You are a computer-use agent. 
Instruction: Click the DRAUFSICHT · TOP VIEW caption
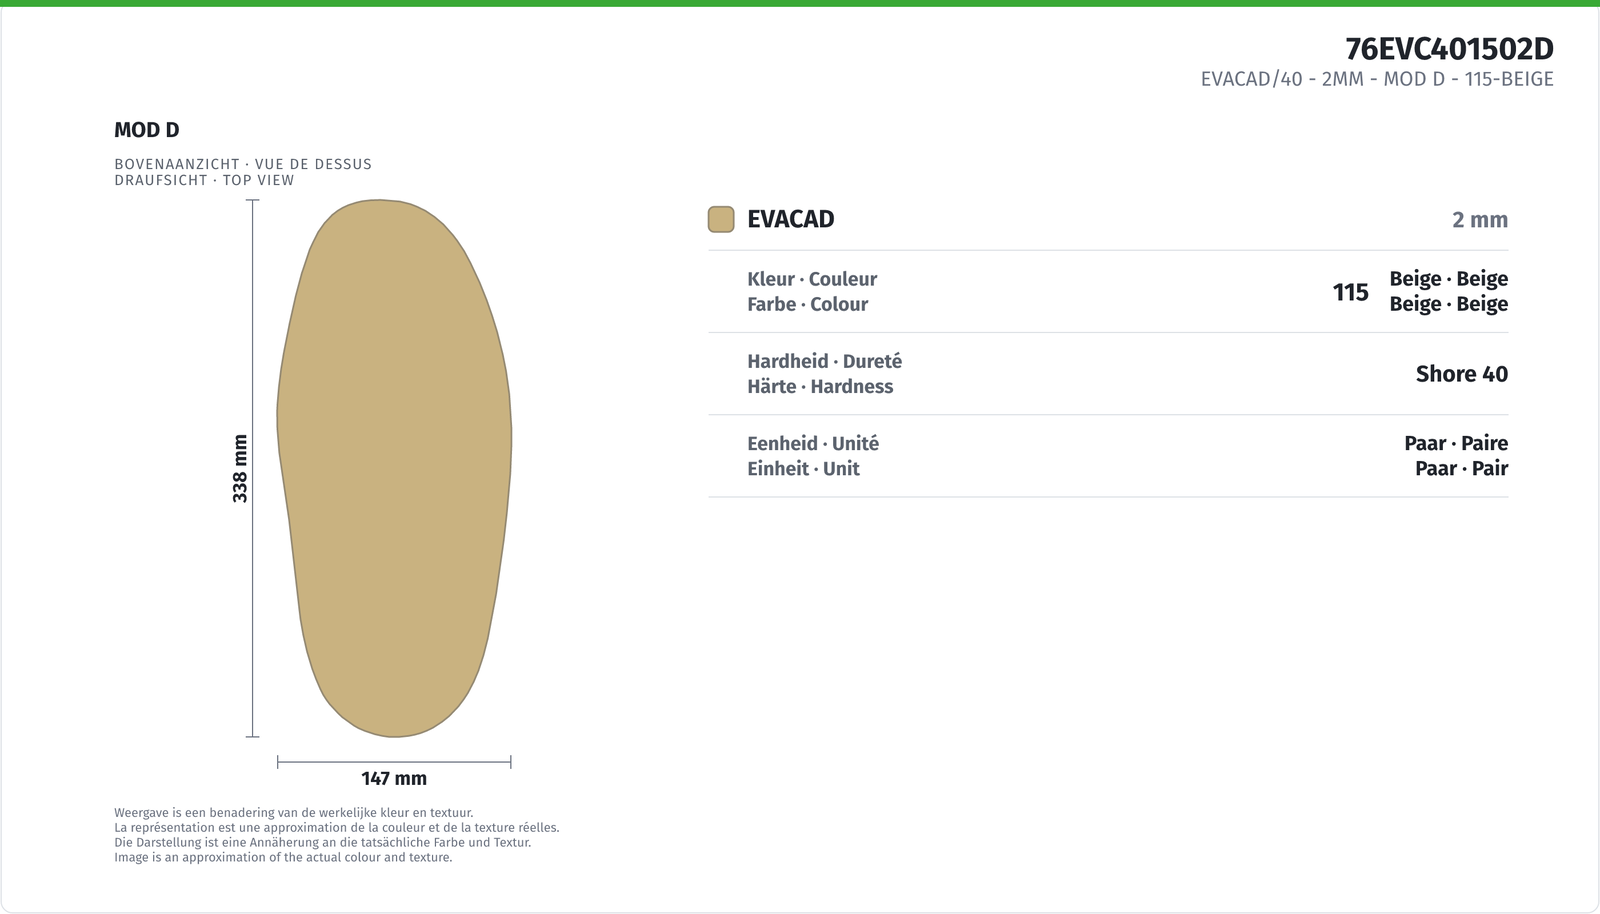click(204, 180)
